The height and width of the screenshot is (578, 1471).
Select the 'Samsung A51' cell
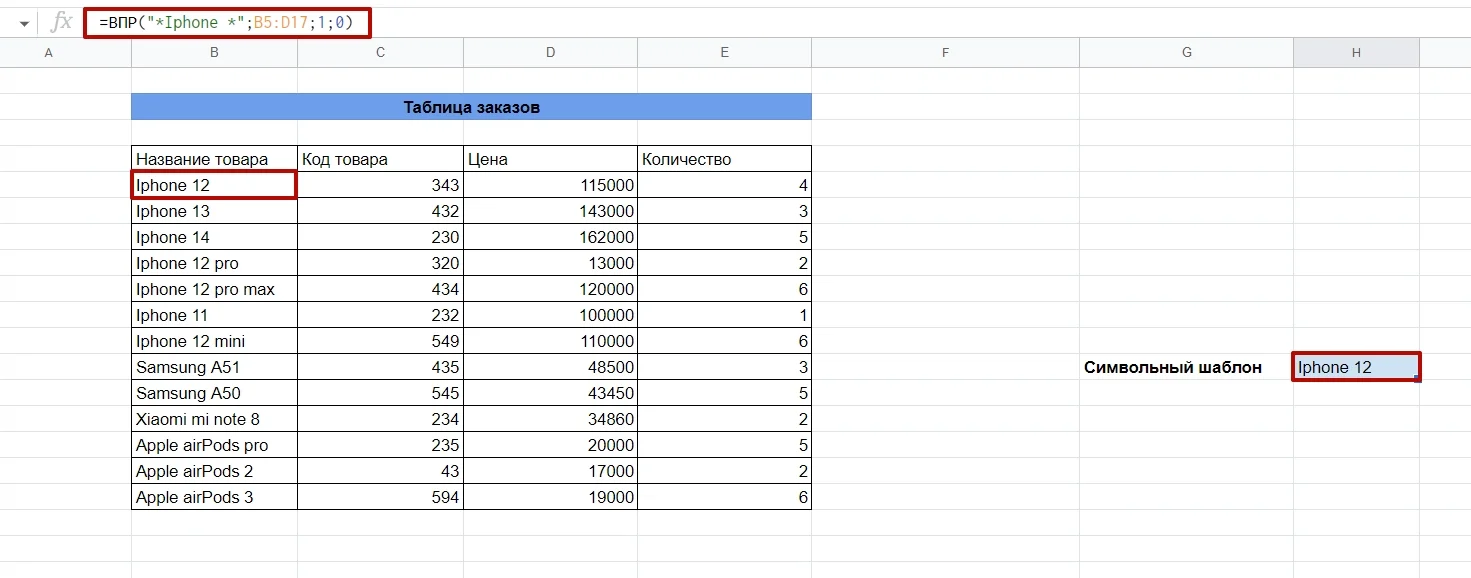214,367
